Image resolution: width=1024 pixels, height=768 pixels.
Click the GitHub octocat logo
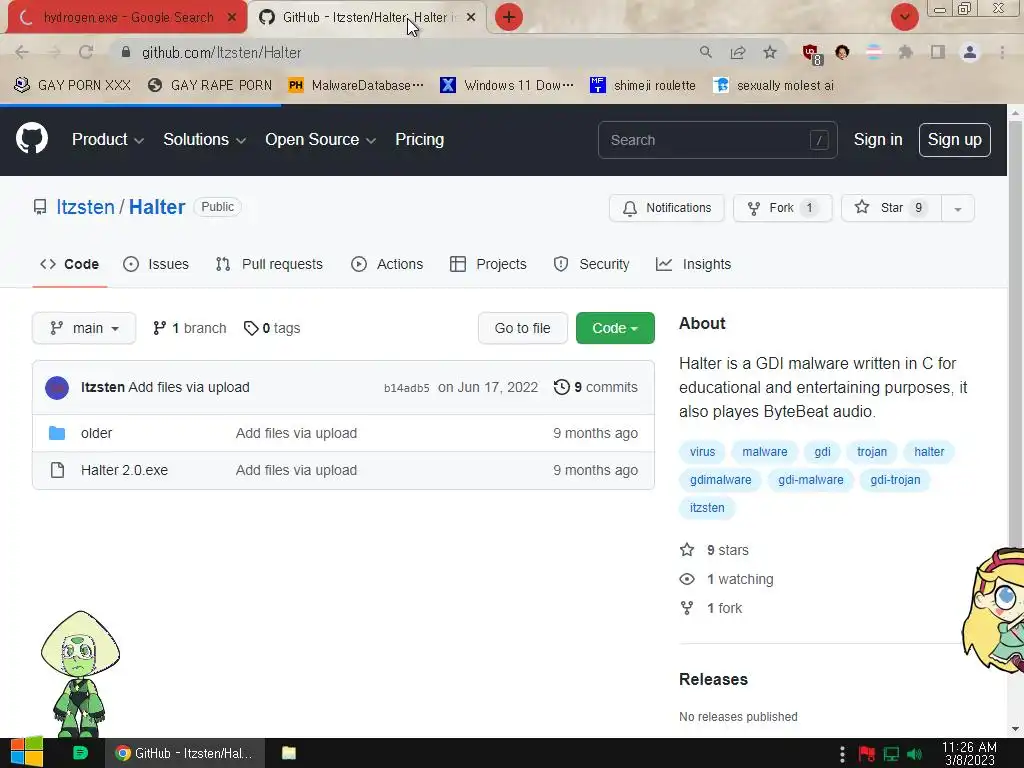coord(32,138)
